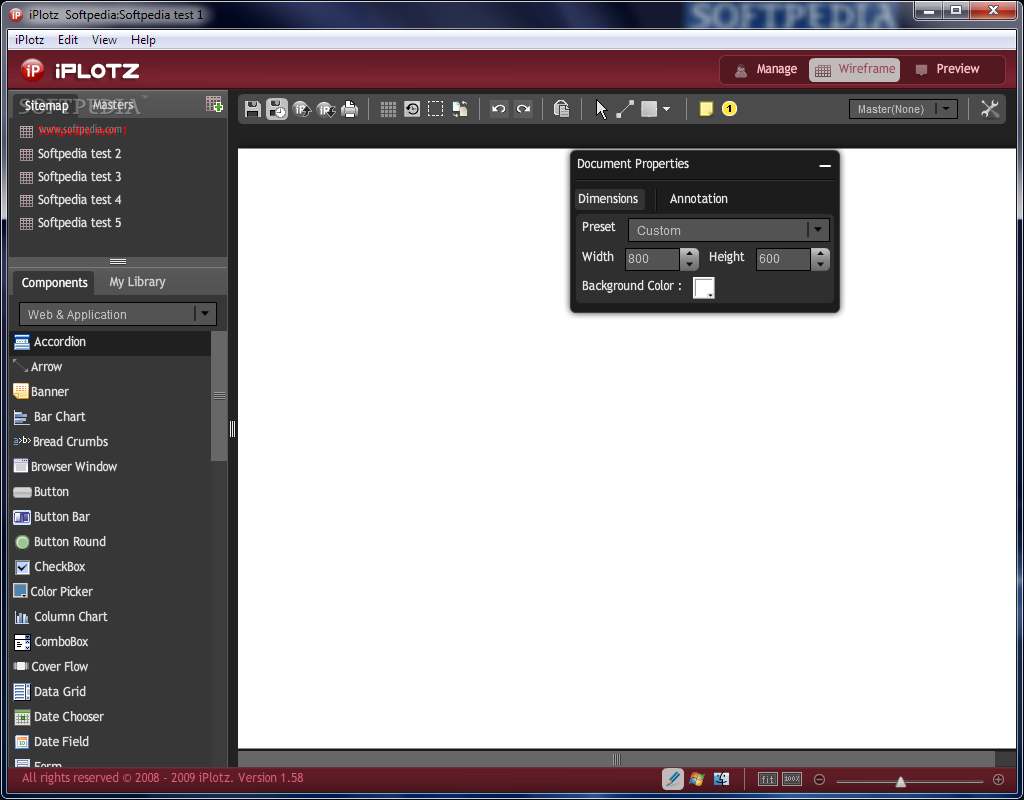Open the iPlotz menu
1024x800 pixels.
pos(29,40)
